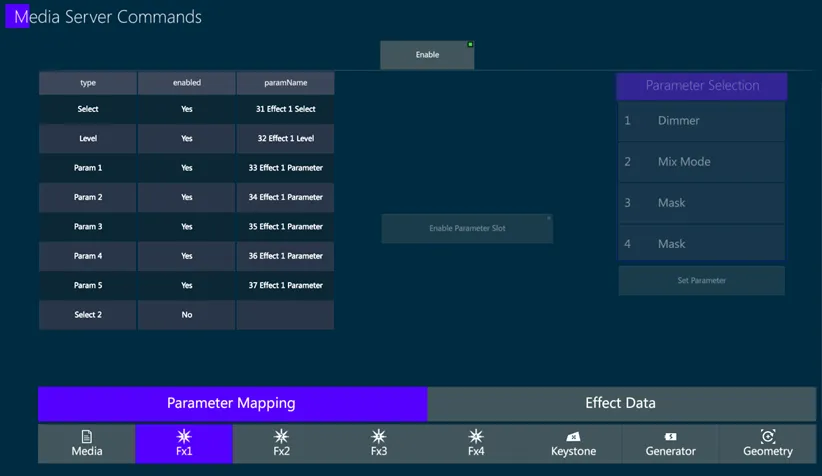Click the type column header
This screenshot has width=822, height=476.
pos(88,83)
